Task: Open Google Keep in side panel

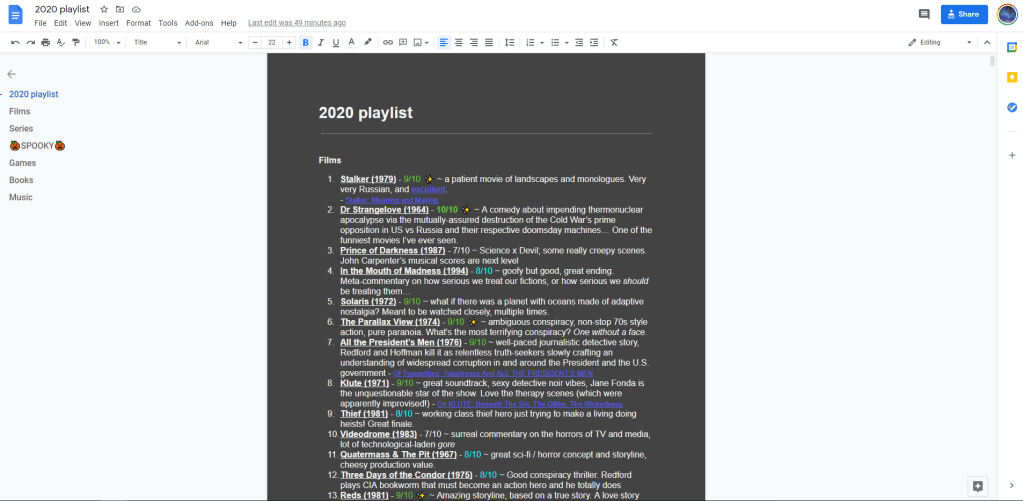Action: pyautogui.click(x=1011, y=77)
